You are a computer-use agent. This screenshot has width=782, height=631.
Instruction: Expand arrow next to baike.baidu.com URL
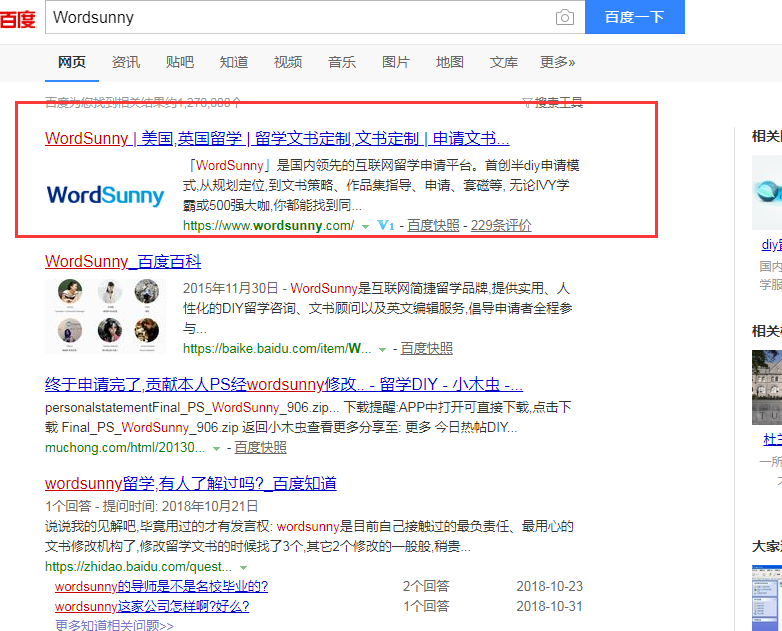point(382,349)
